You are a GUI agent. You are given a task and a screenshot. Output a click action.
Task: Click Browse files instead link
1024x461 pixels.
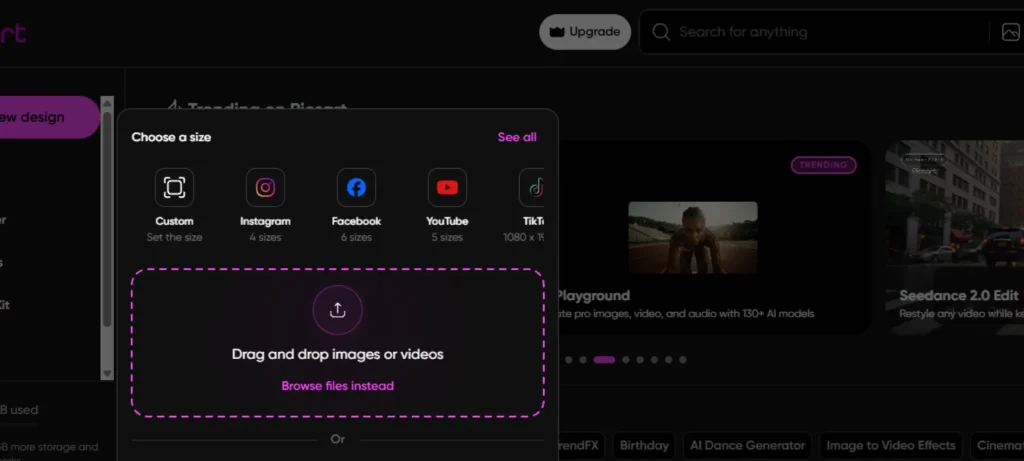tap(338, 386)
